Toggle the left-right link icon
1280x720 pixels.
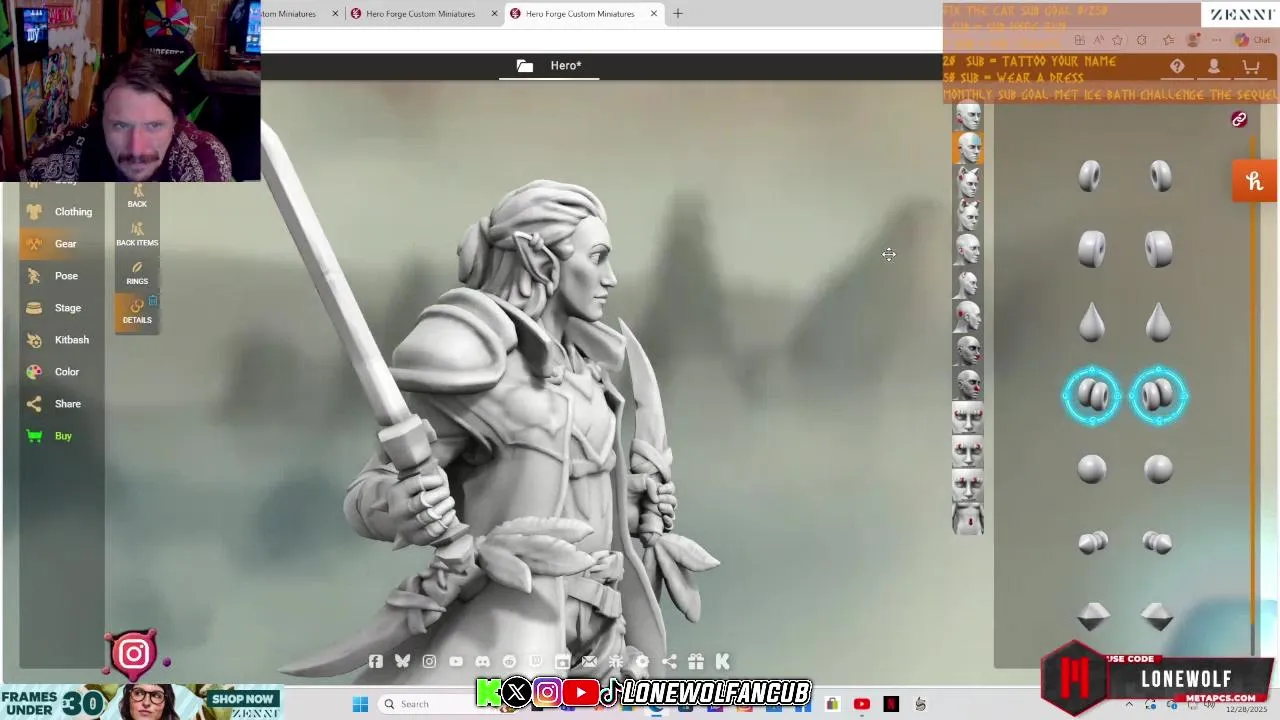coord(1239,120)
